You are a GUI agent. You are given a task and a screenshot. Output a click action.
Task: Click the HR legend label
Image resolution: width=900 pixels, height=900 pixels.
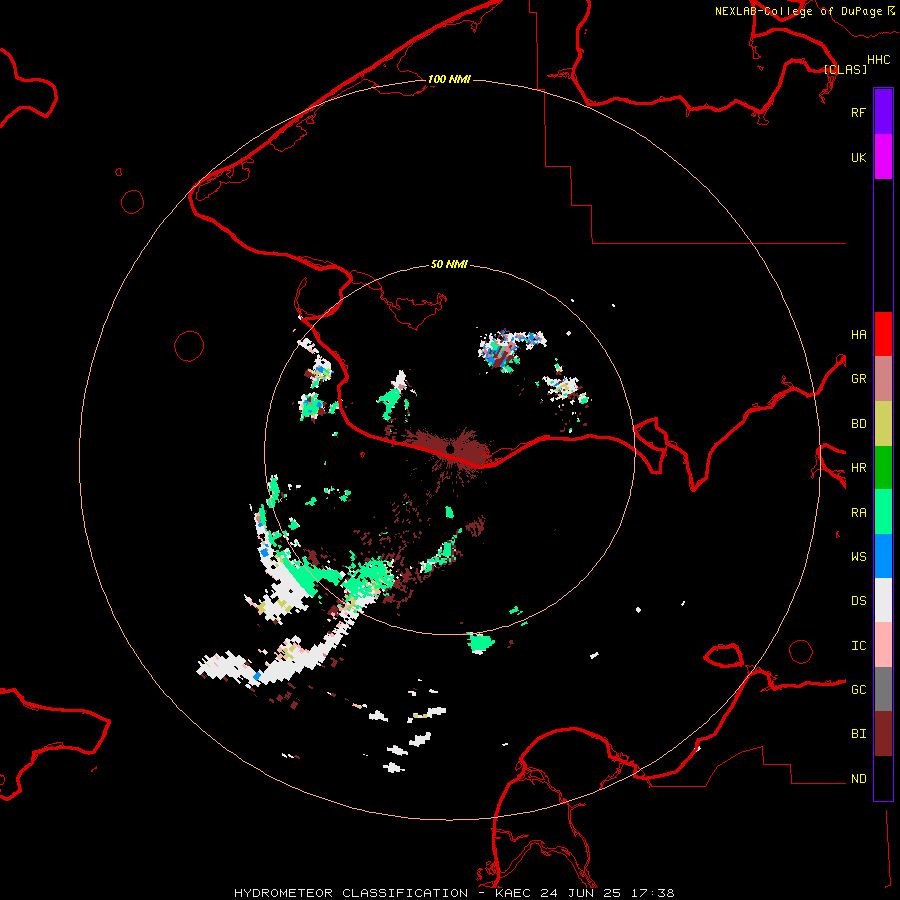coord(858,468)
